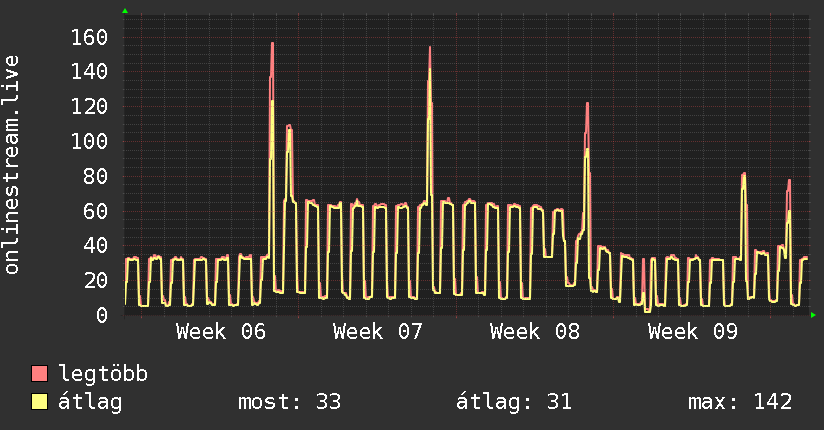Click the 'most: 33' value
The image size is (824, 430).
coord(290,402)
